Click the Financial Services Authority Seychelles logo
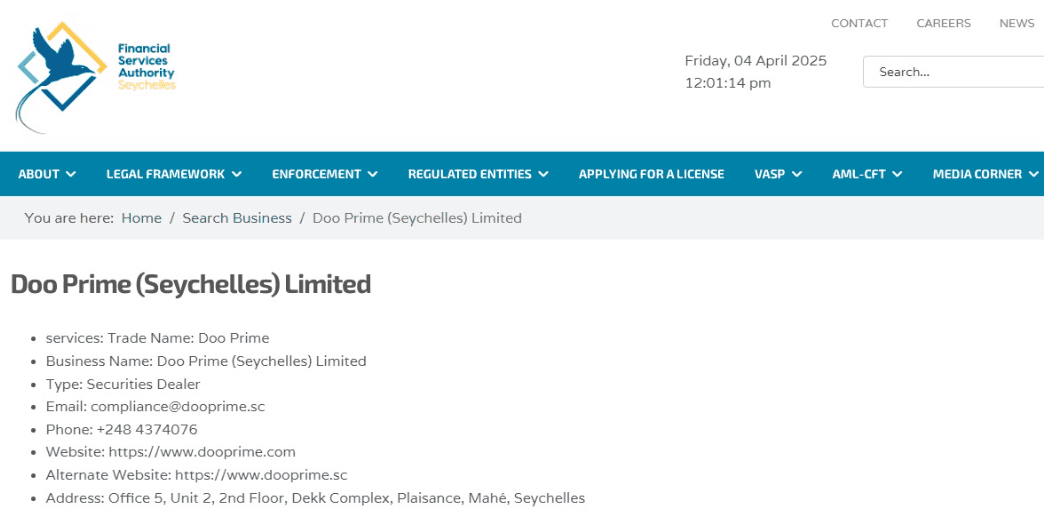 tap(95, 75)
